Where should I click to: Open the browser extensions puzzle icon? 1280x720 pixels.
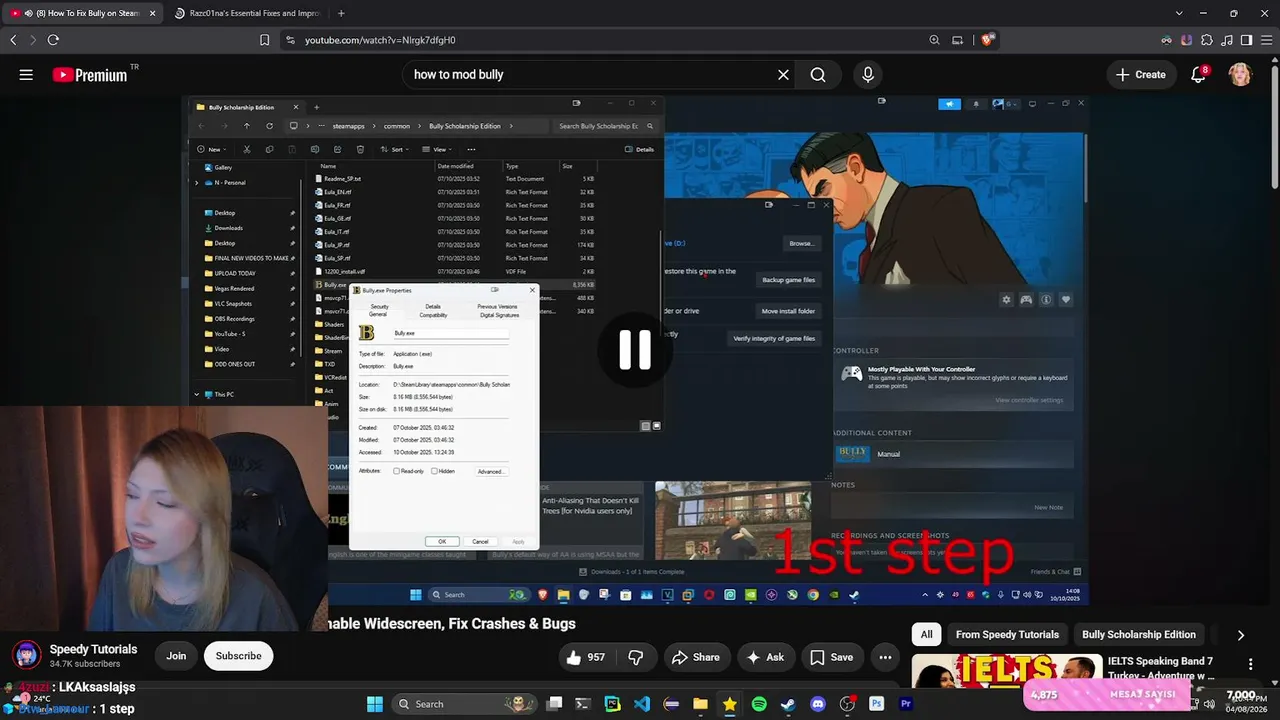[x=1207, y=40]
